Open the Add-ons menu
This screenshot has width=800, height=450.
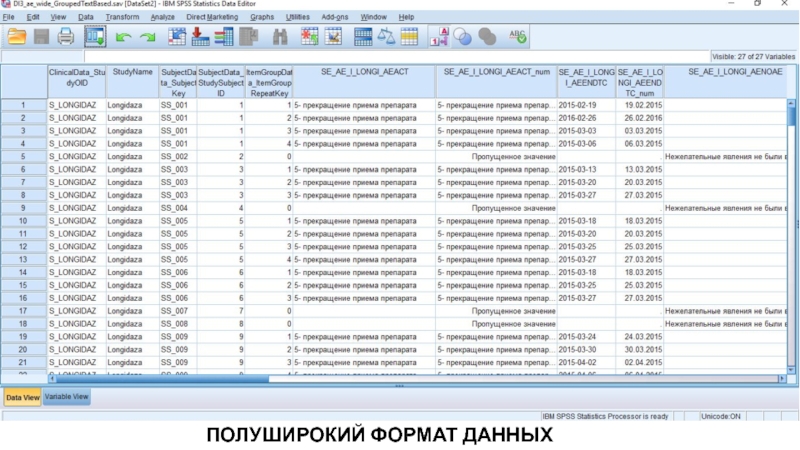335,17
